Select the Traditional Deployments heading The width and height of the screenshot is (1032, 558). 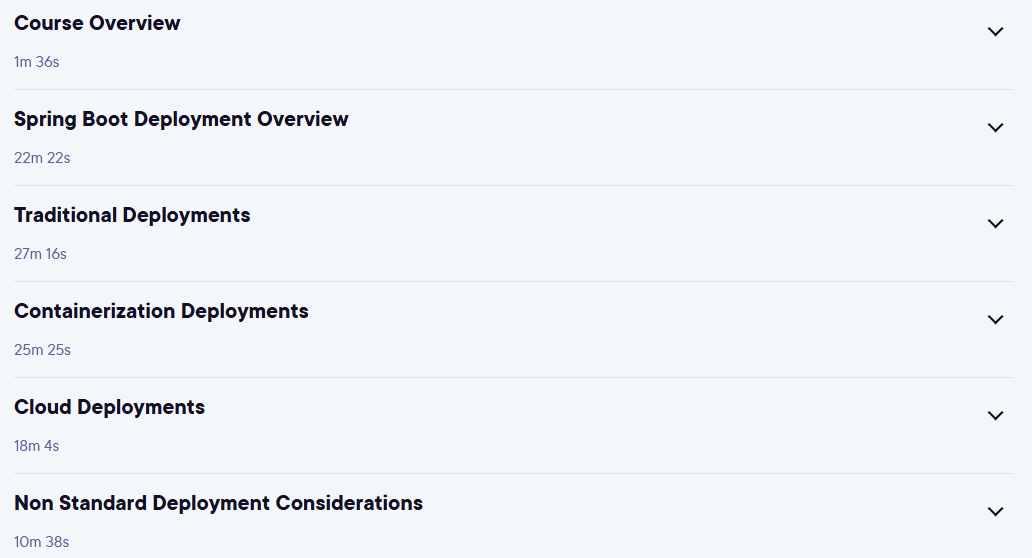[x=132, y=216]
